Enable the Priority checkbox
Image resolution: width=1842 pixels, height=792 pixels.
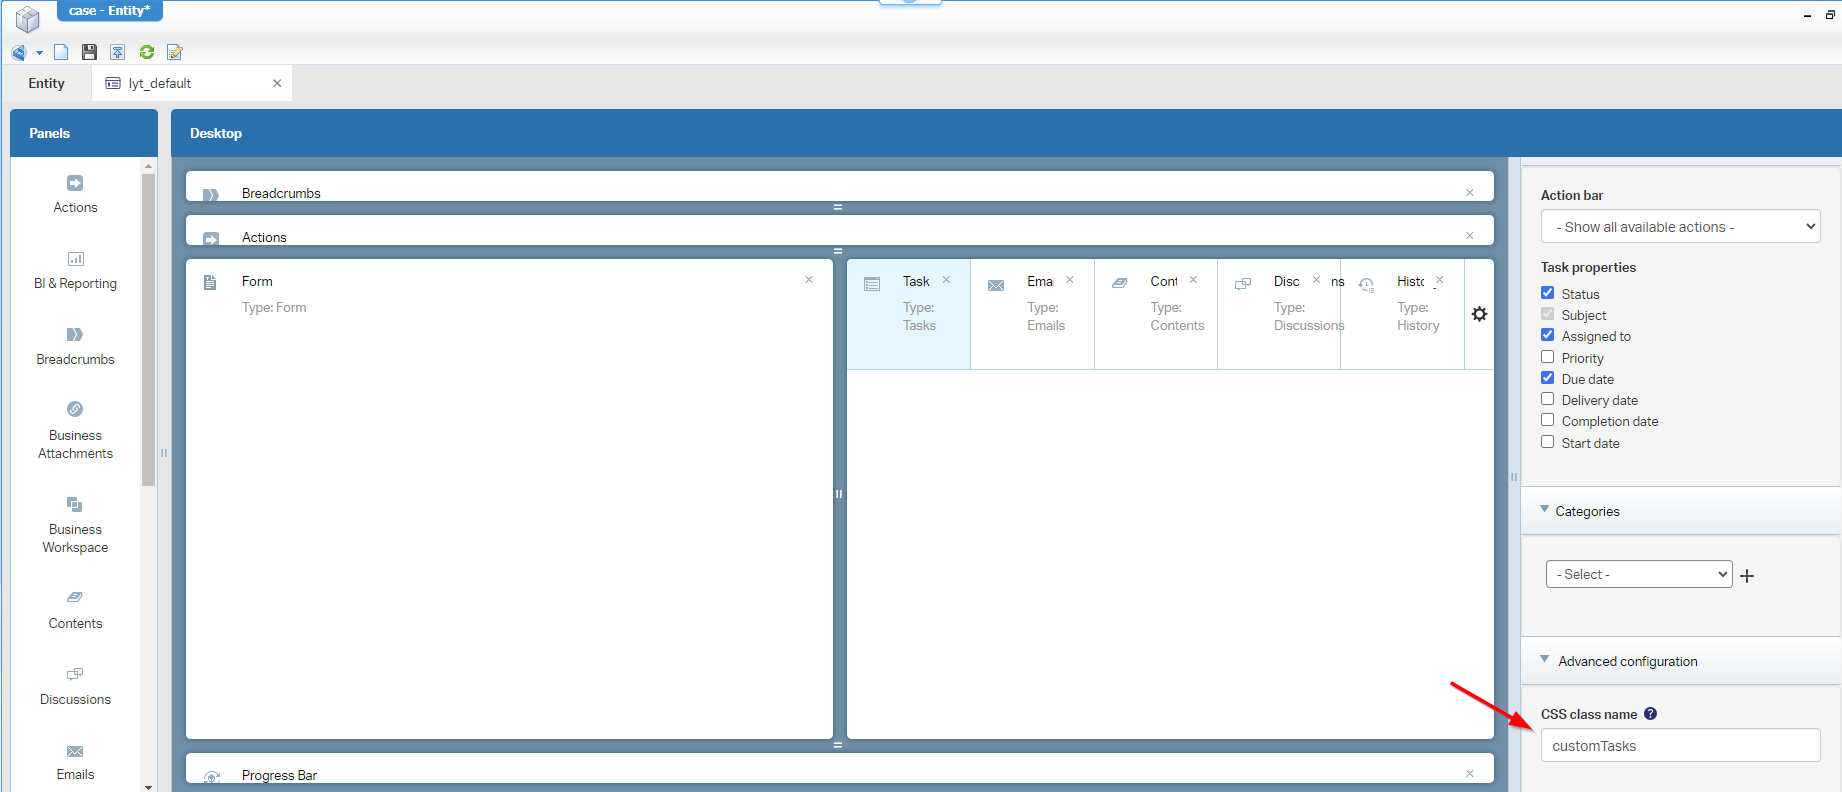click(x=1548, y=357)
